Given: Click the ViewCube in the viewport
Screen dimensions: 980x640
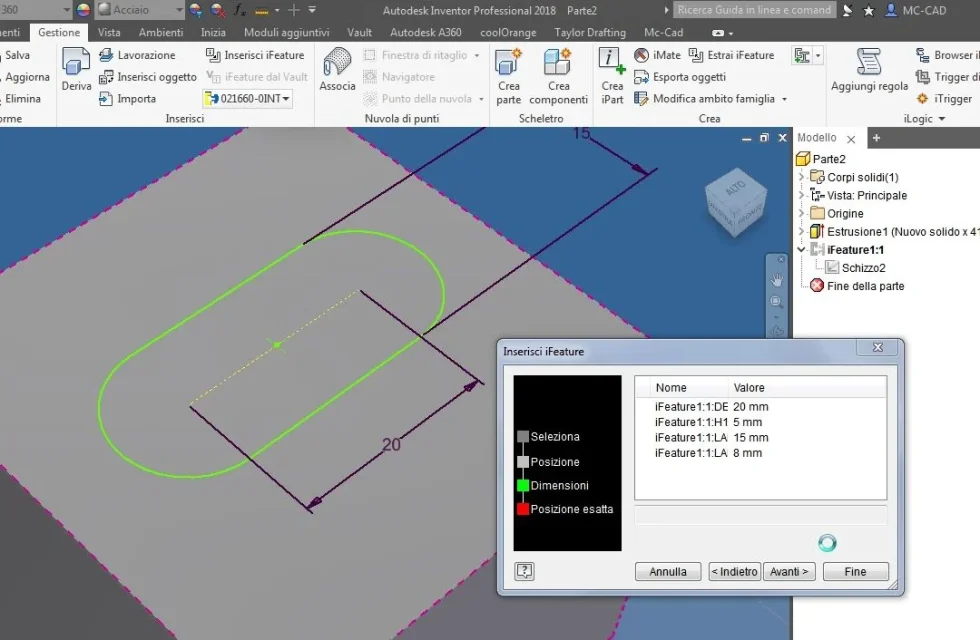Looking at the screenshot, I should tap(736, 201).
